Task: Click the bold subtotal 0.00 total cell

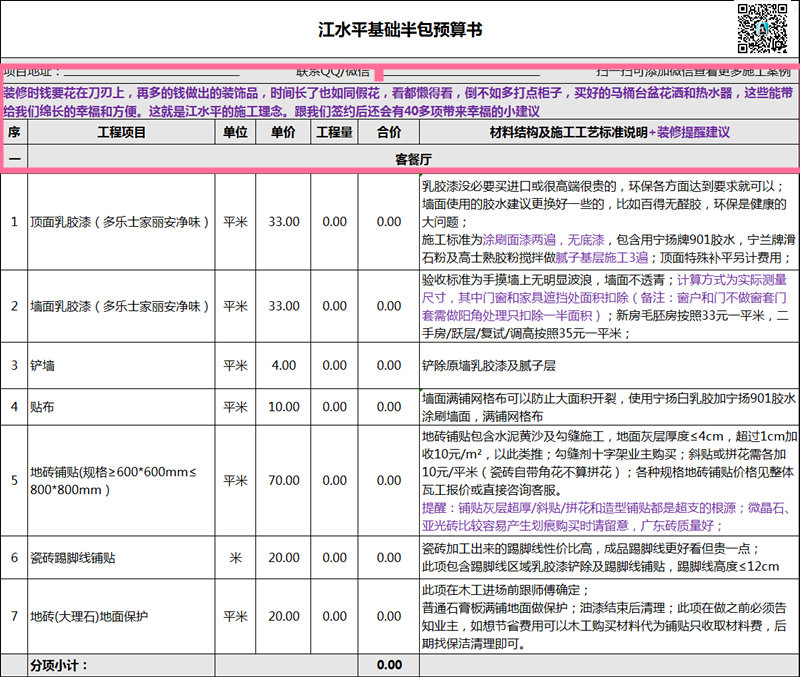Action: click(389, 665)
